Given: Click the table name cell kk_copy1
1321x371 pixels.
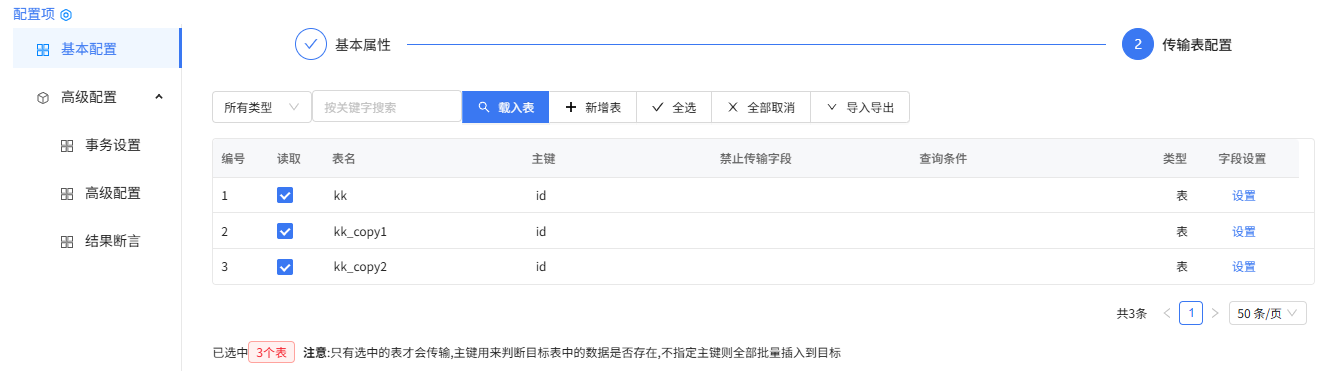Looking at the screenshot, I should click(360, 232).
